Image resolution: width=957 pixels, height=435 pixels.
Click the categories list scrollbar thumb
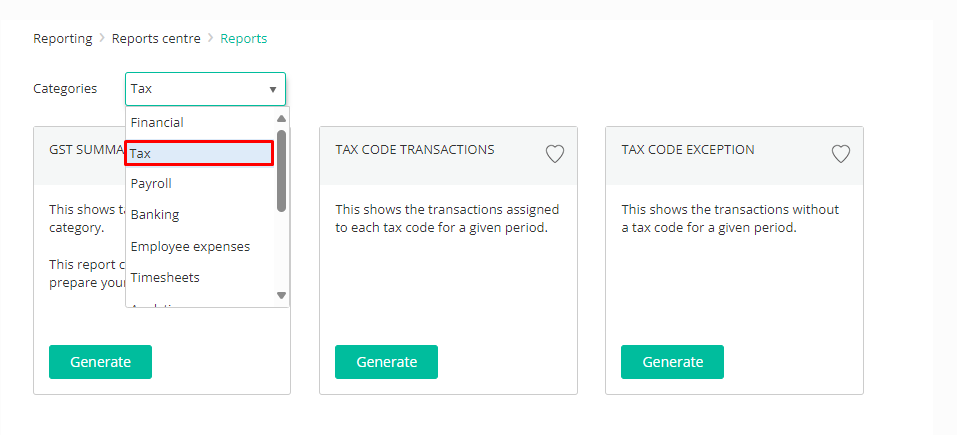pos(281,171)
